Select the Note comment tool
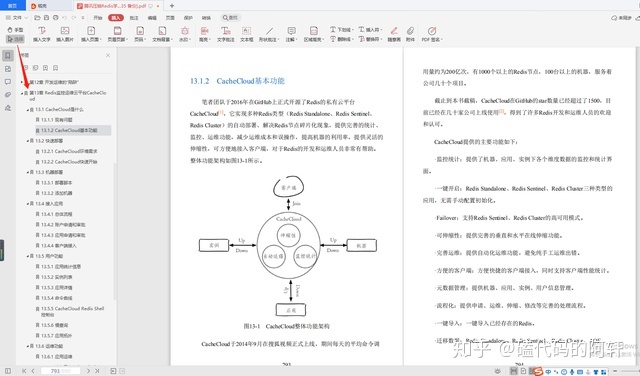The image size is (640, 376). [x=291, y=34]
